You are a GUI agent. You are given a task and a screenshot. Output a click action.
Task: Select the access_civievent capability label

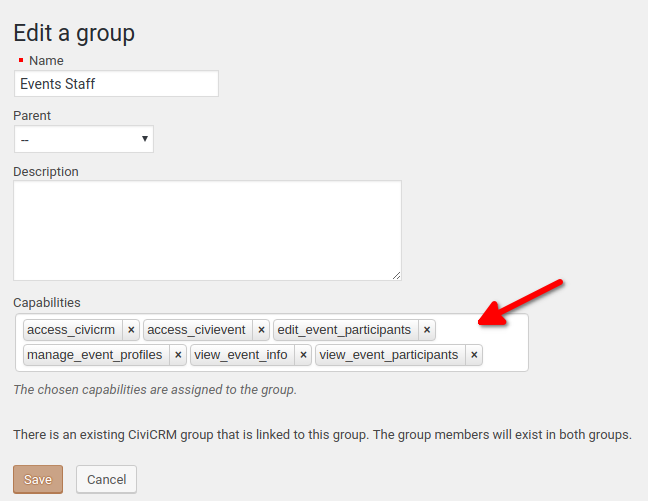coord(196,330)
